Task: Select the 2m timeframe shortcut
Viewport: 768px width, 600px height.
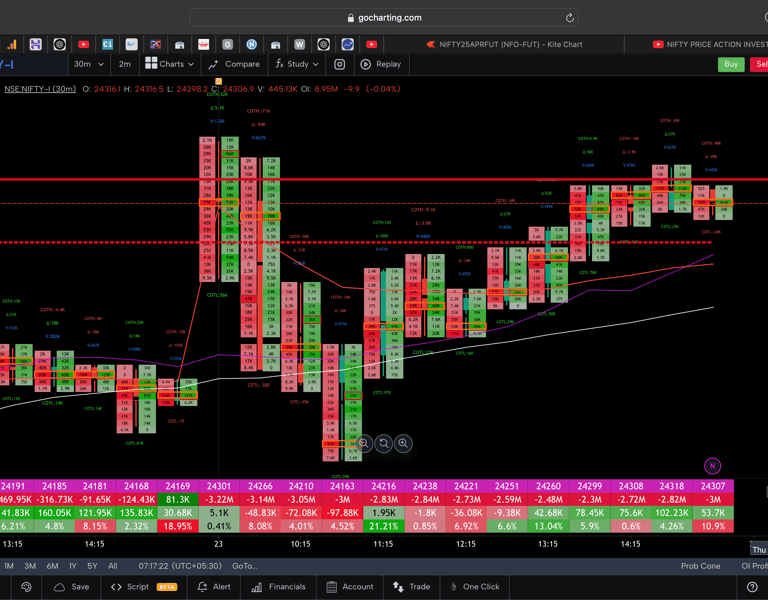Action: pyautogui.click(x=124, y=64)
